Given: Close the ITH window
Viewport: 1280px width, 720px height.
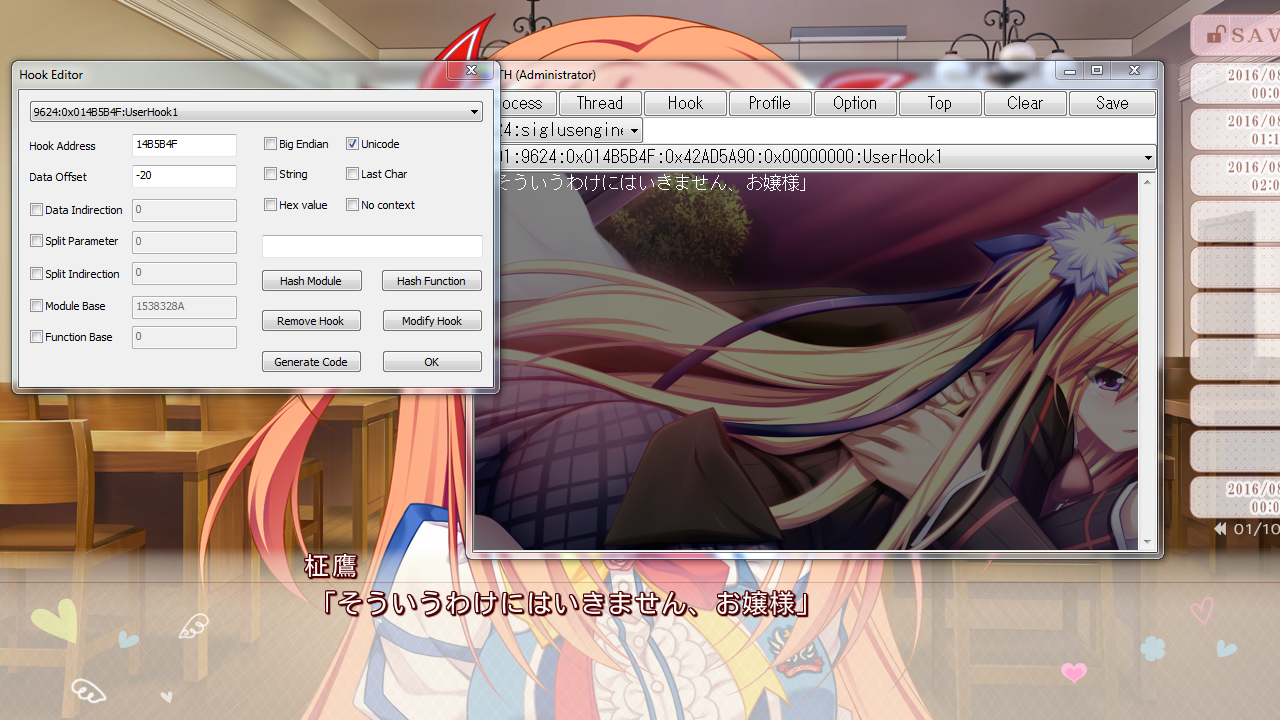Looking at the screenshot, I should click(x=1134, y=71).
